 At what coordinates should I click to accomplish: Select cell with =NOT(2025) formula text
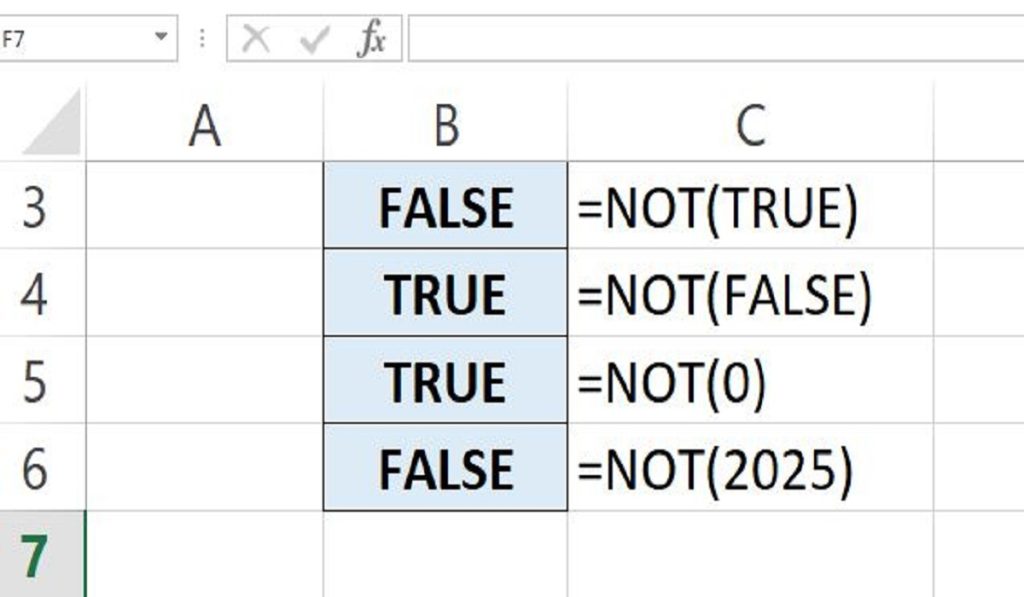pos(750,468)
